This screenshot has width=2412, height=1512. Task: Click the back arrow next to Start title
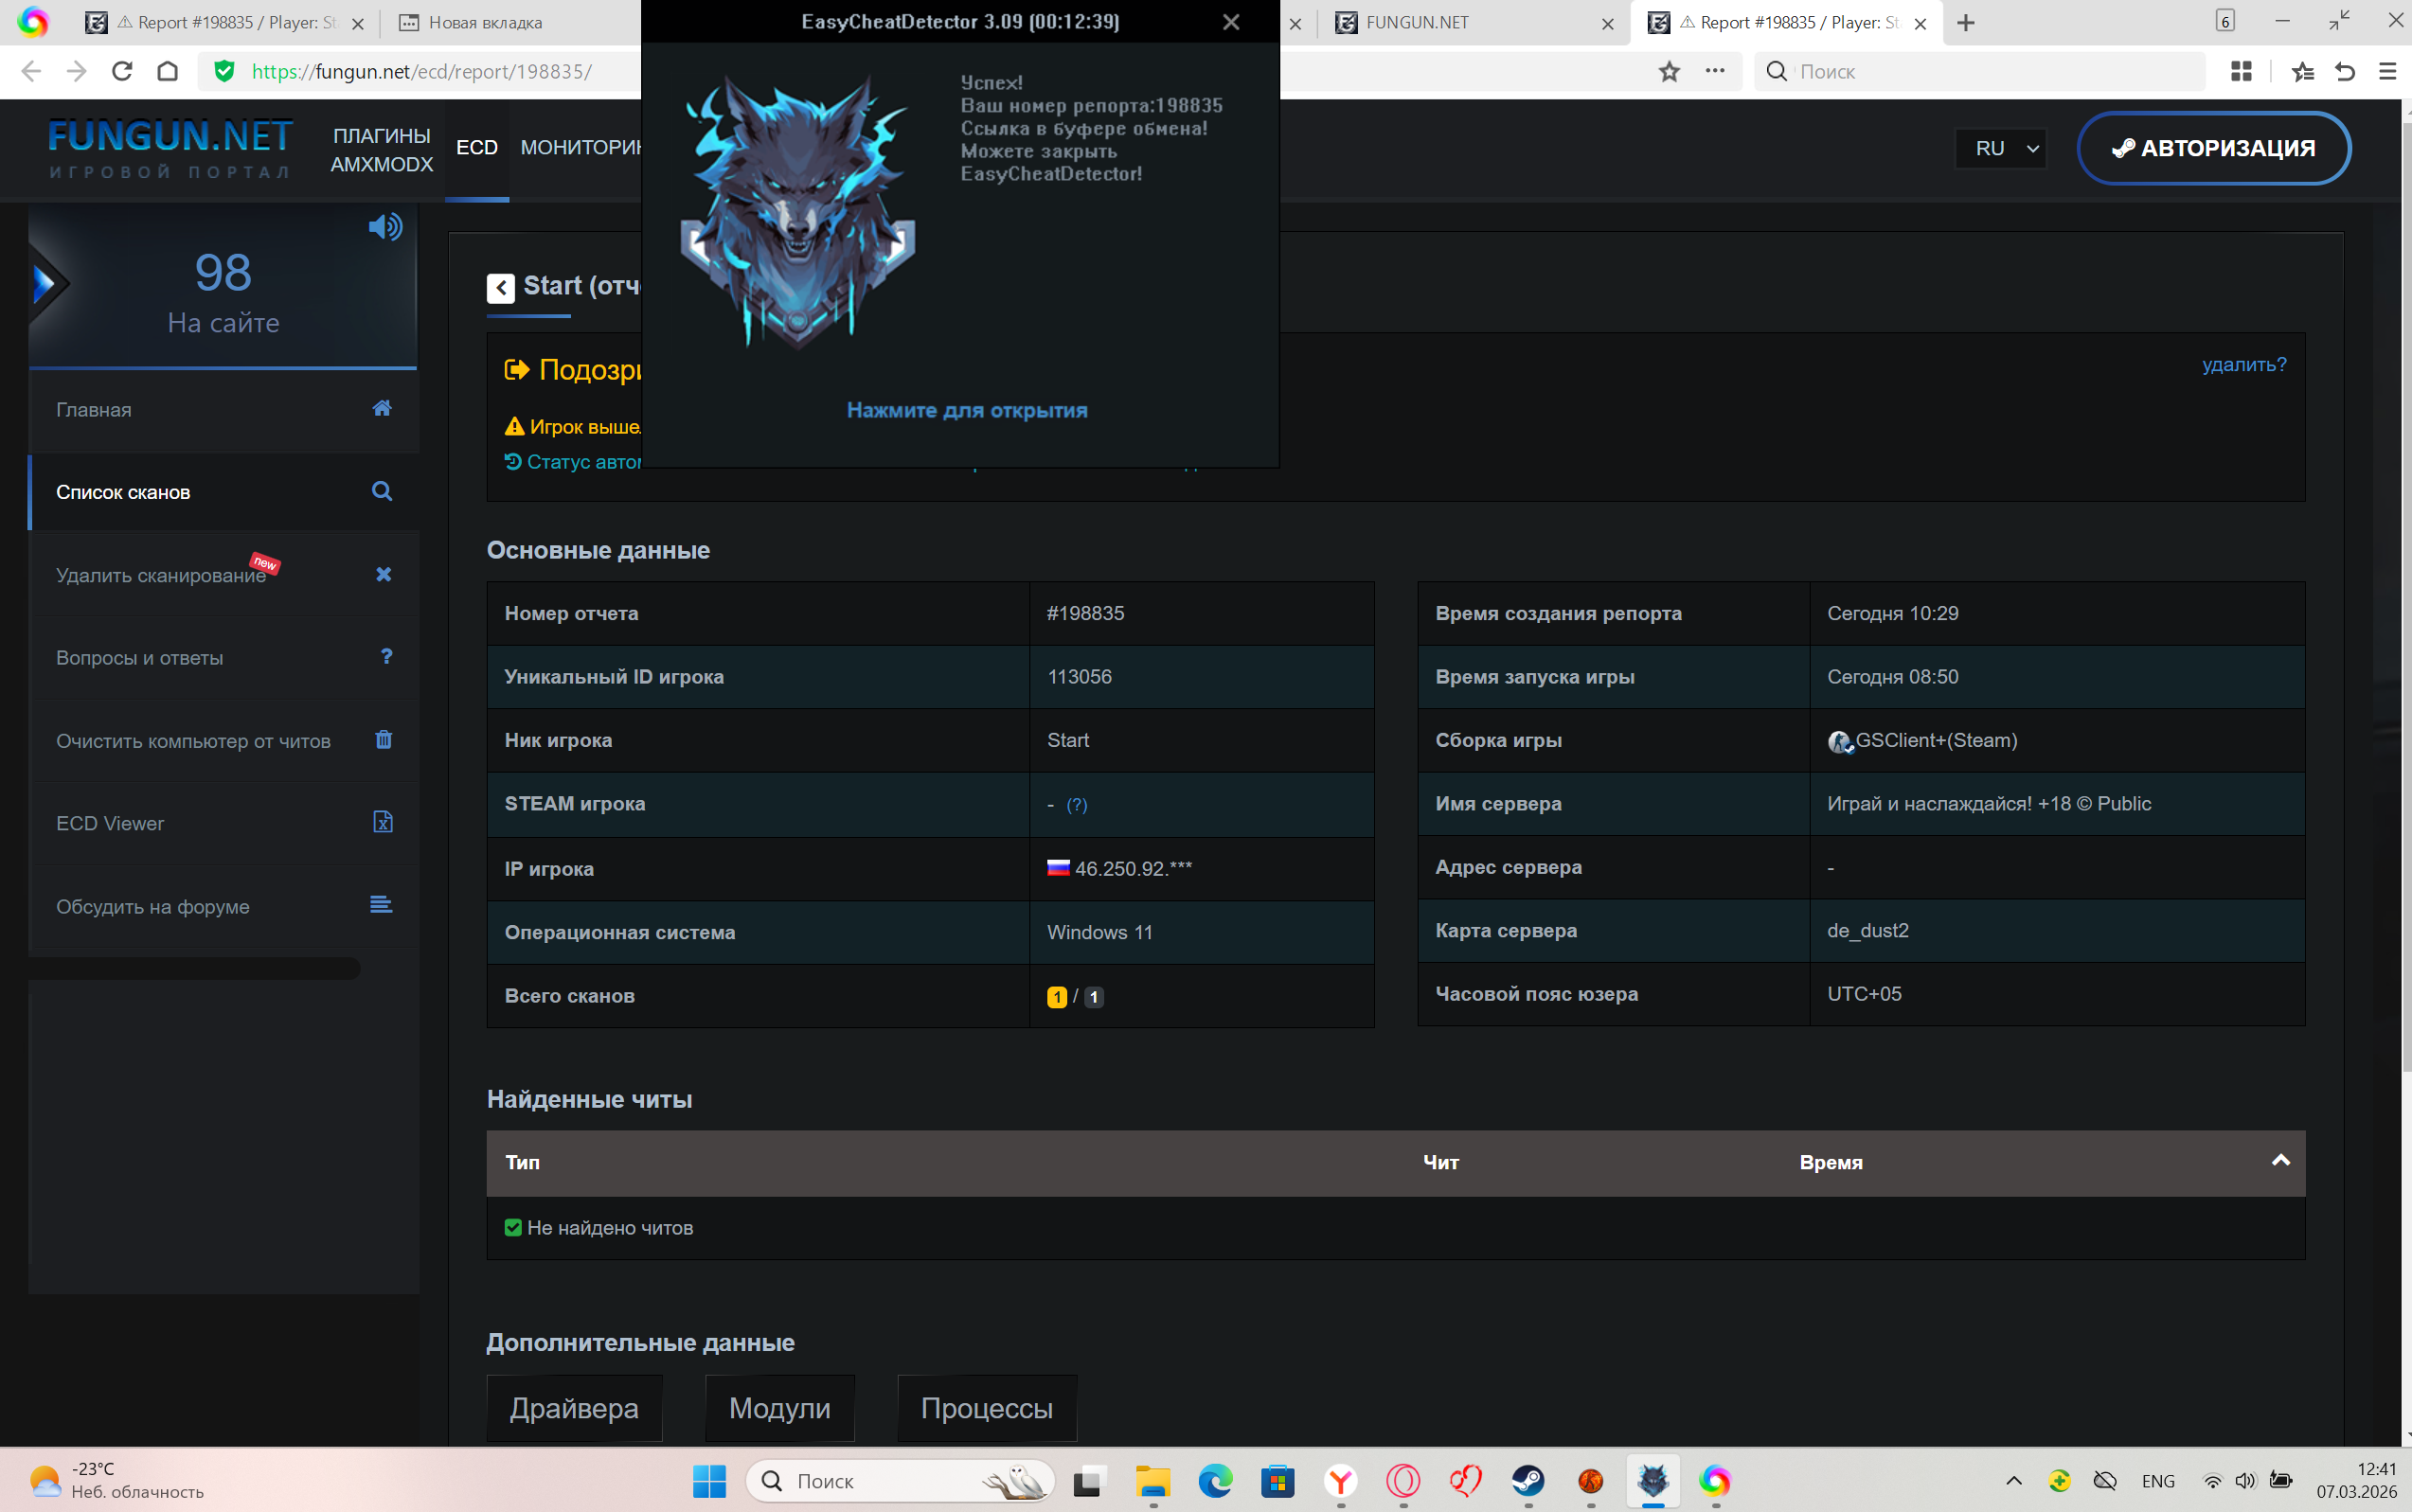(x=500, y=288)
